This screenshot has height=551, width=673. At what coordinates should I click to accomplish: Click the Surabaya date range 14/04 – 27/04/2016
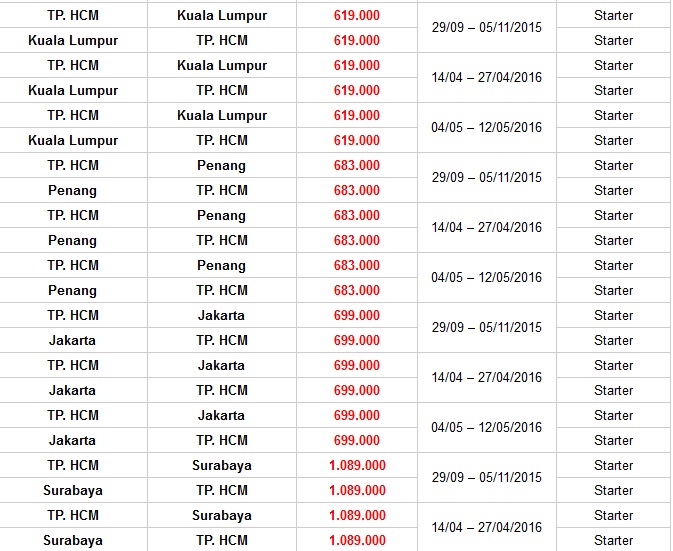[487, 527]
